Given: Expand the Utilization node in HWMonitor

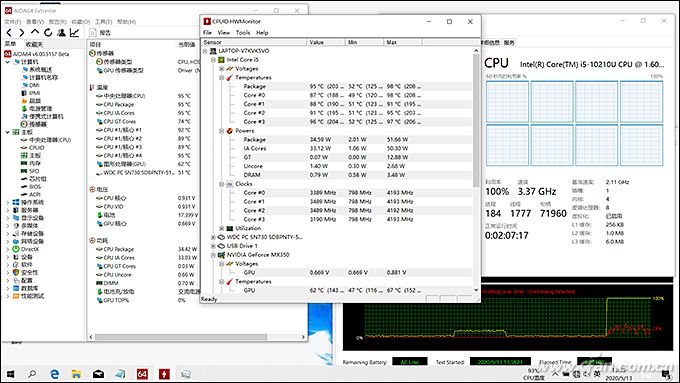Looking at the screenshot, I should click(x=222, y=228).
